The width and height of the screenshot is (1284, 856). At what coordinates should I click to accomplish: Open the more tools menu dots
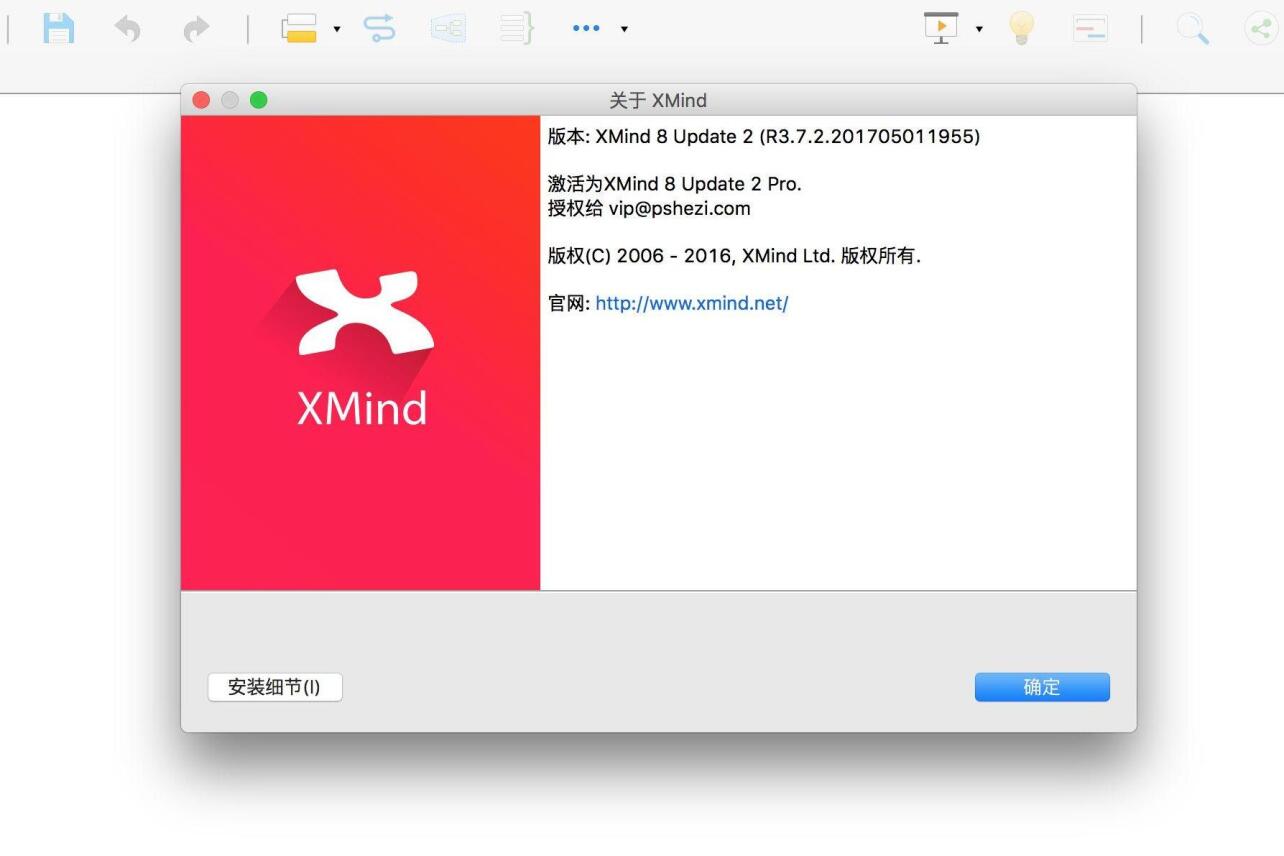click(585, 28)
